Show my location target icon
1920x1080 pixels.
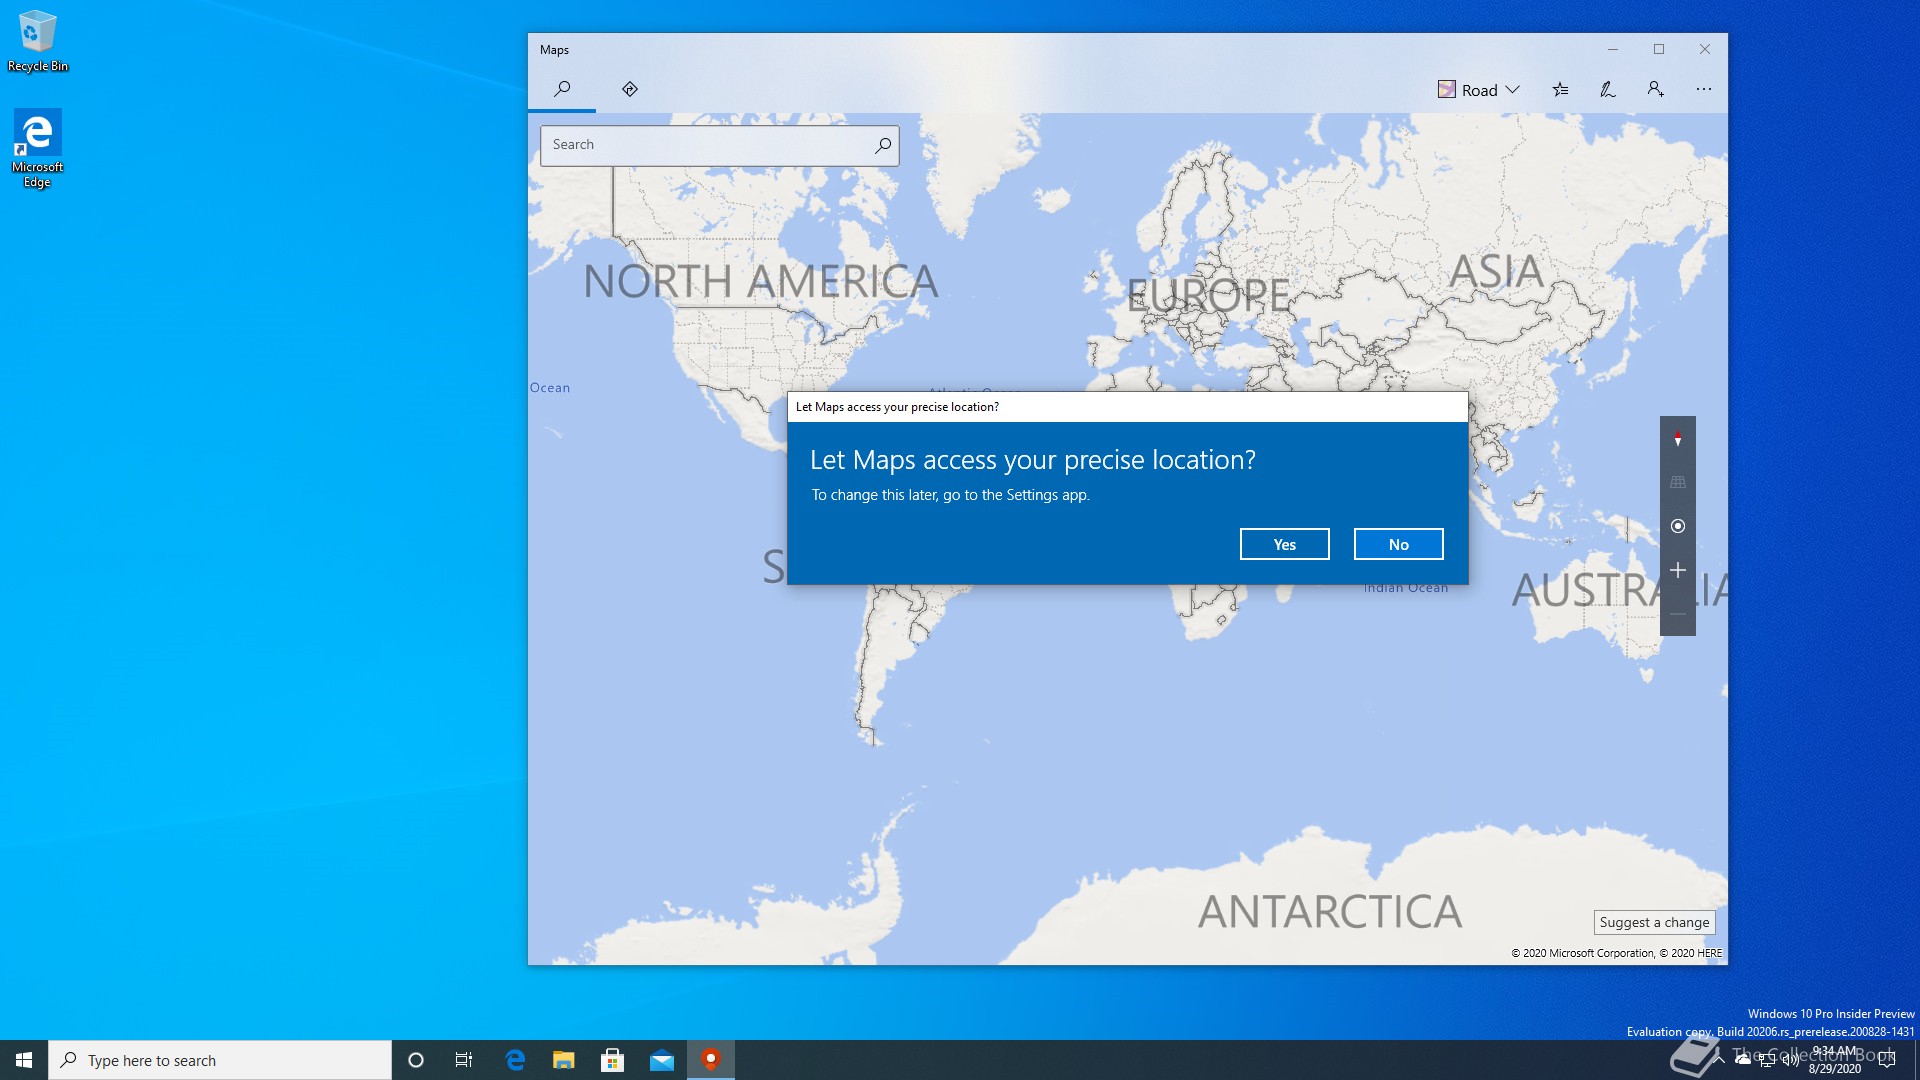click(1678, 526)
